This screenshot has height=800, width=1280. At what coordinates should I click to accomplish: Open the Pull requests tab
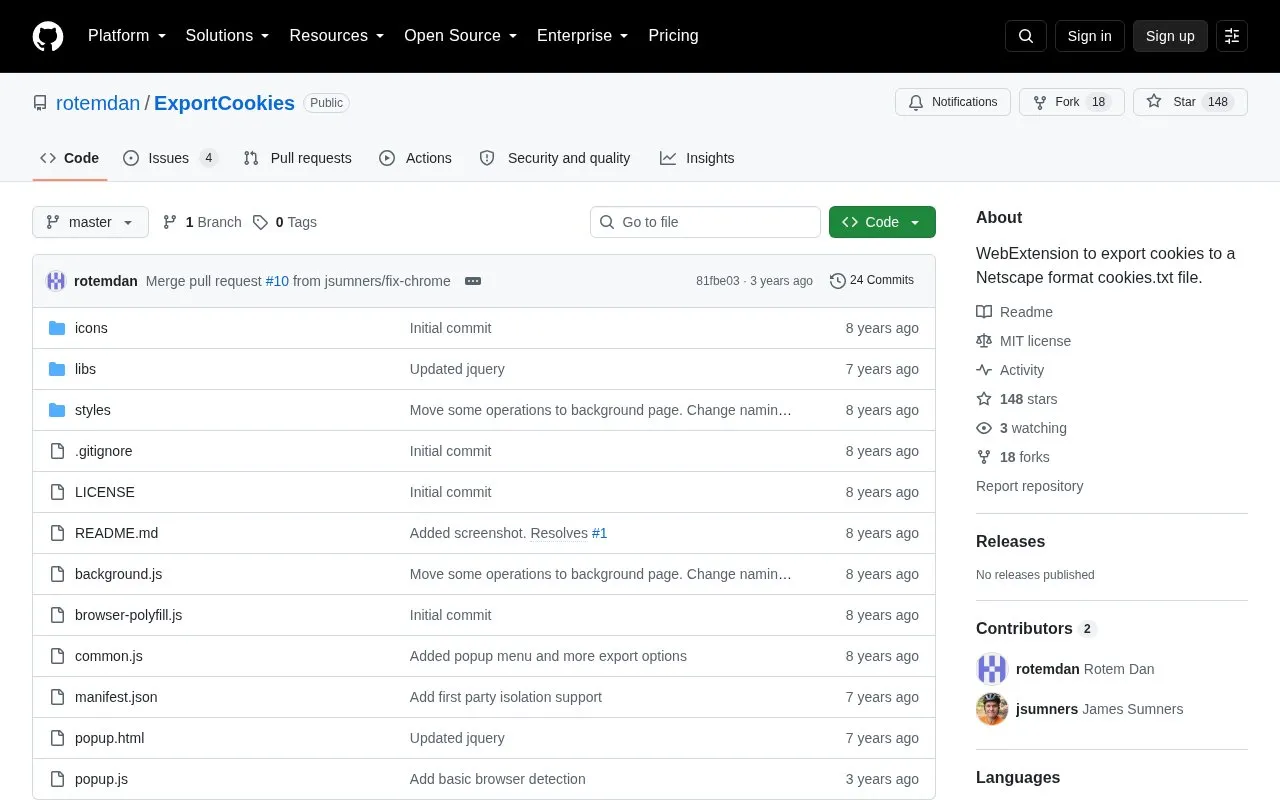coord(297,158)
